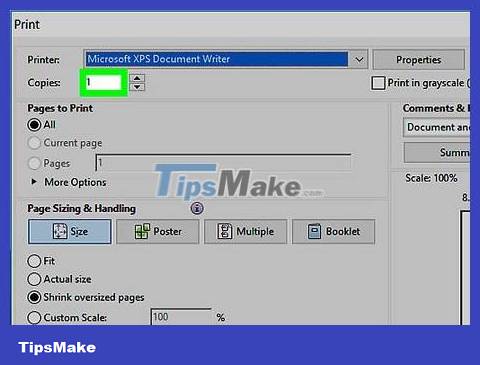Click the Scale: 100% text
The width and height of the screenshot is (480, 365).
click(x=431, y=178)
